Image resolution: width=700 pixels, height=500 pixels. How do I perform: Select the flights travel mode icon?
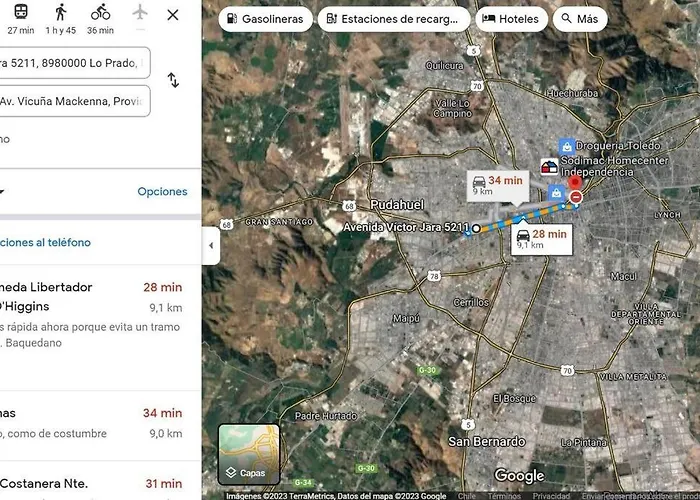[140, 12]
